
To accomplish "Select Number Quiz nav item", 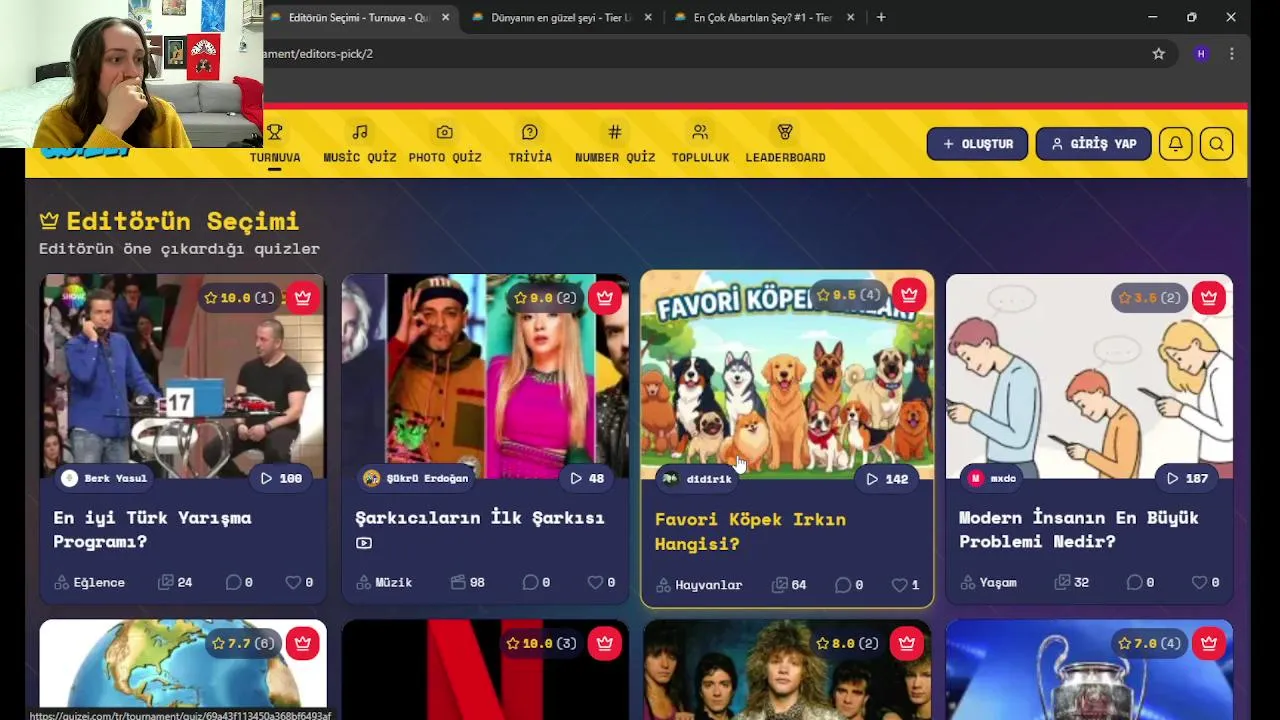I will tap(615, 145).
